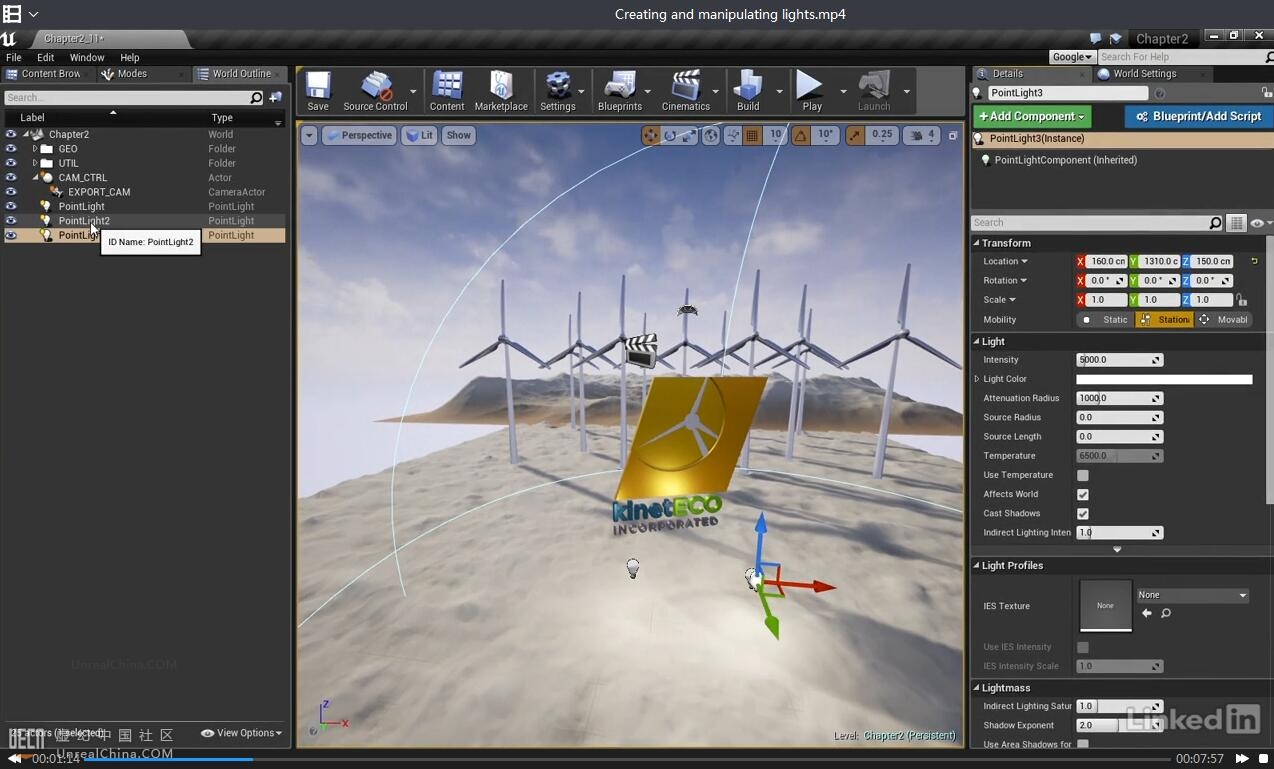1274x769 pixels.
Task: Open camera speed icon in viewport
Action: (x=916, y=135)
